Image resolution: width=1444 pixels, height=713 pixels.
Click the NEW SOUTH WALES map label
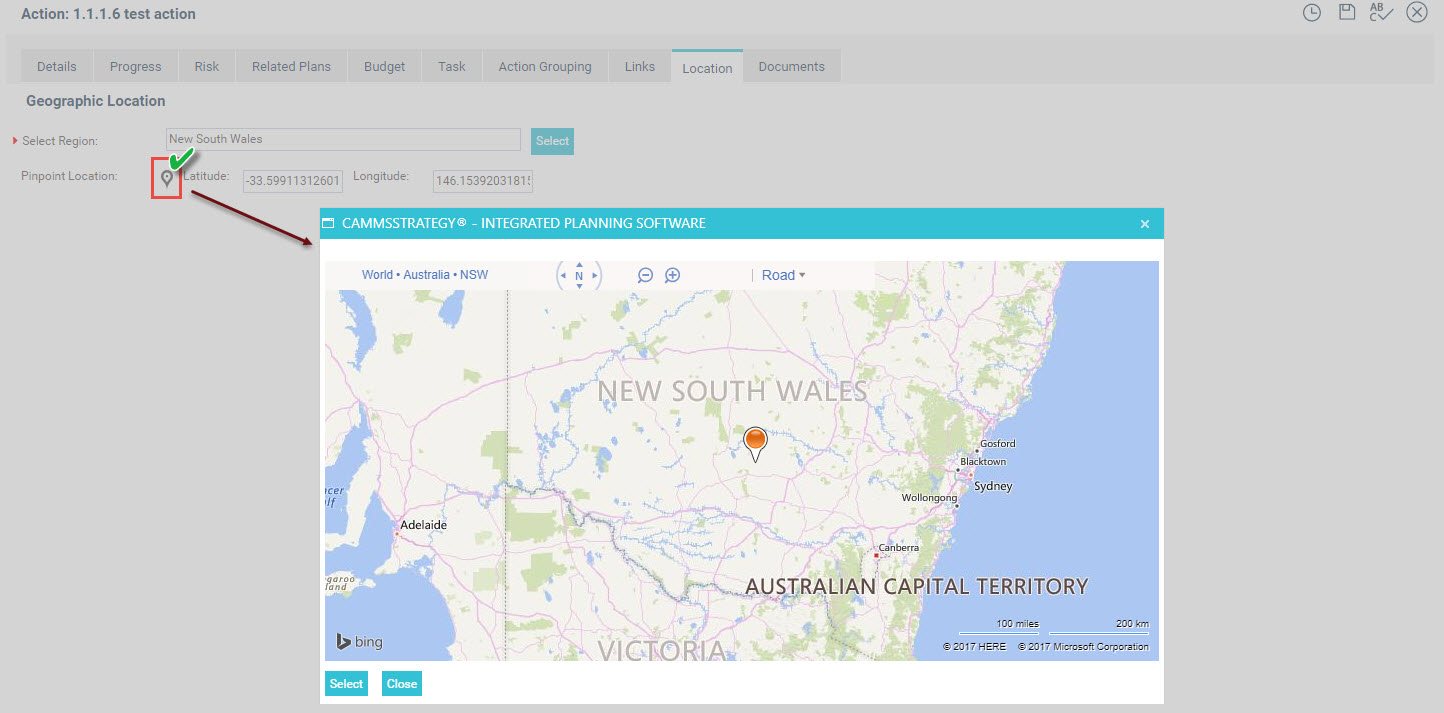pyautogui.click(x=732, y=391)
